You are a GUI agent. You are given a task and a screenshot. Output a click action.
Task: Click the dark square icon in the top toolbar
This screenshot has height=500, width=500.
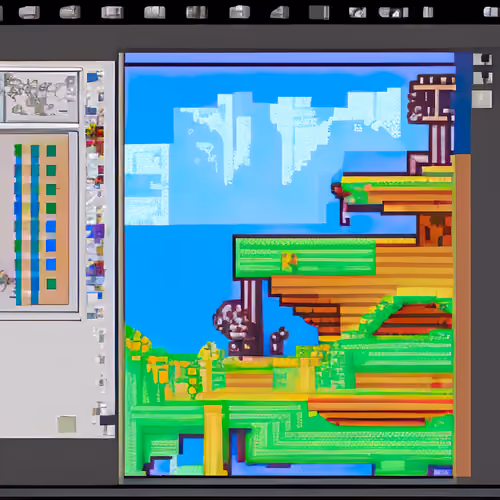(x=319, y=13)
